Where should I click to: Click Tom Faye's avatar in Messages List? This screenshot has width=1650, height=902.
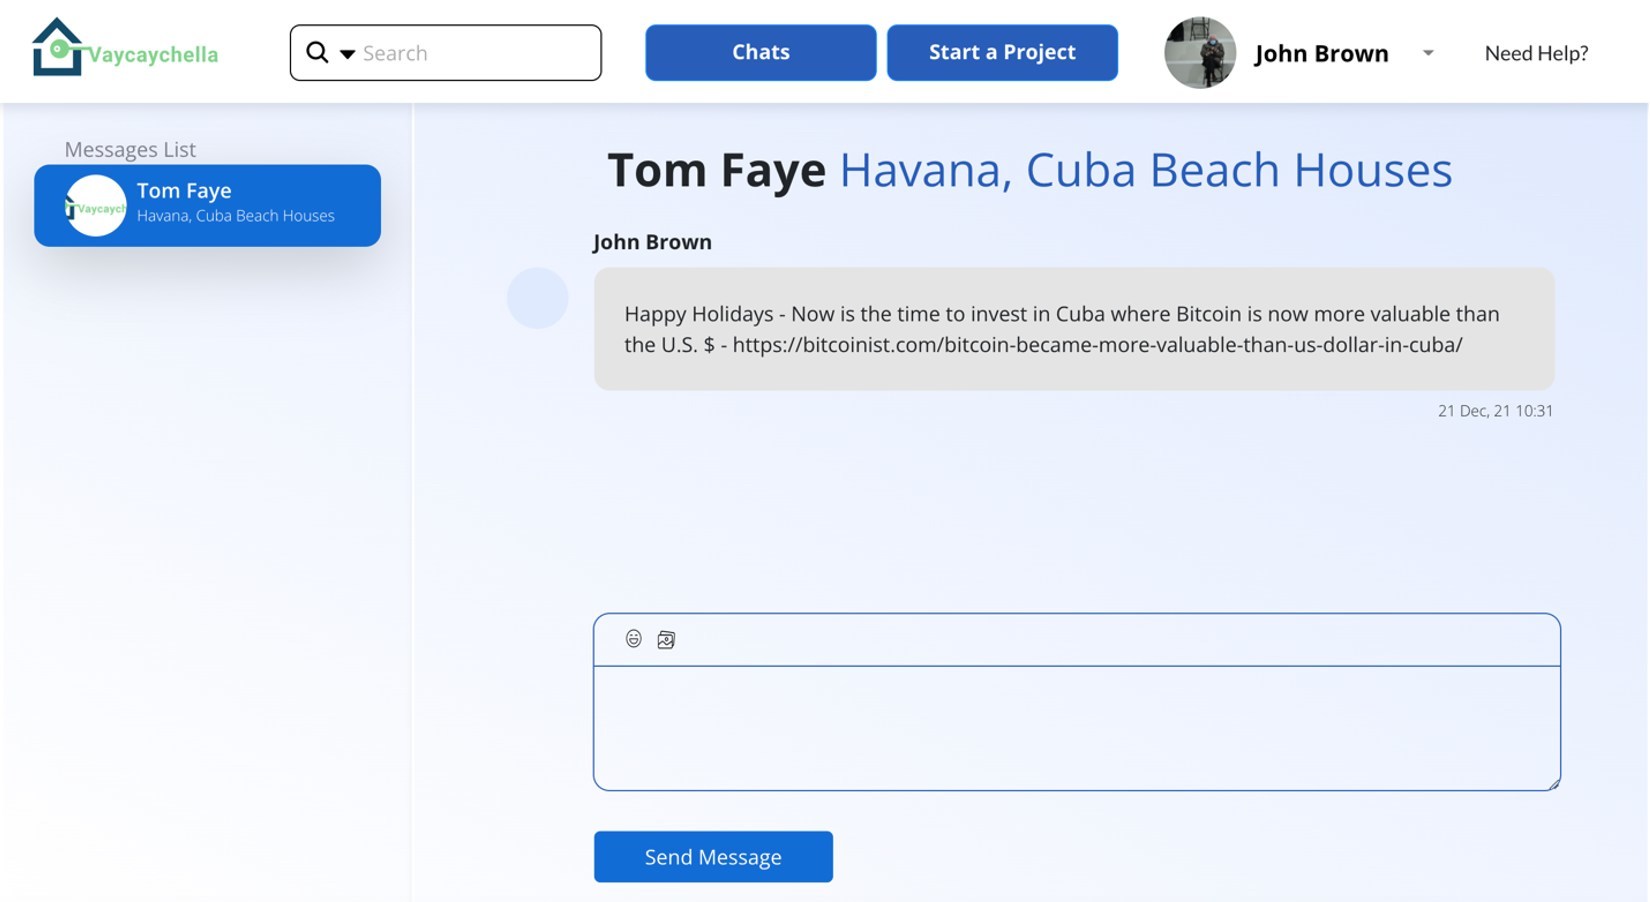pyautogui.click(x=96, y=206)
